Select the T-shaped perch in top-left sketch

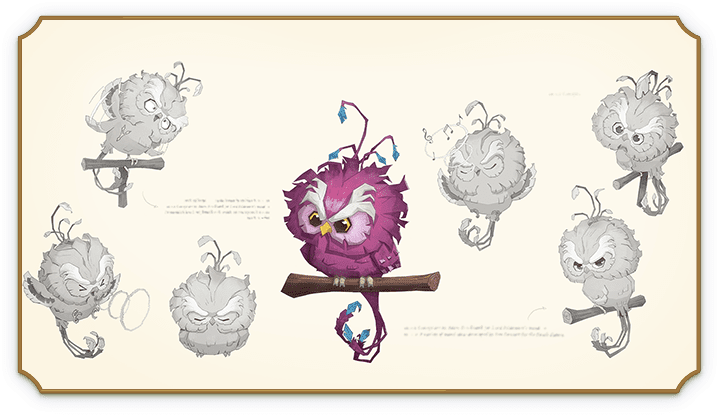120,167
